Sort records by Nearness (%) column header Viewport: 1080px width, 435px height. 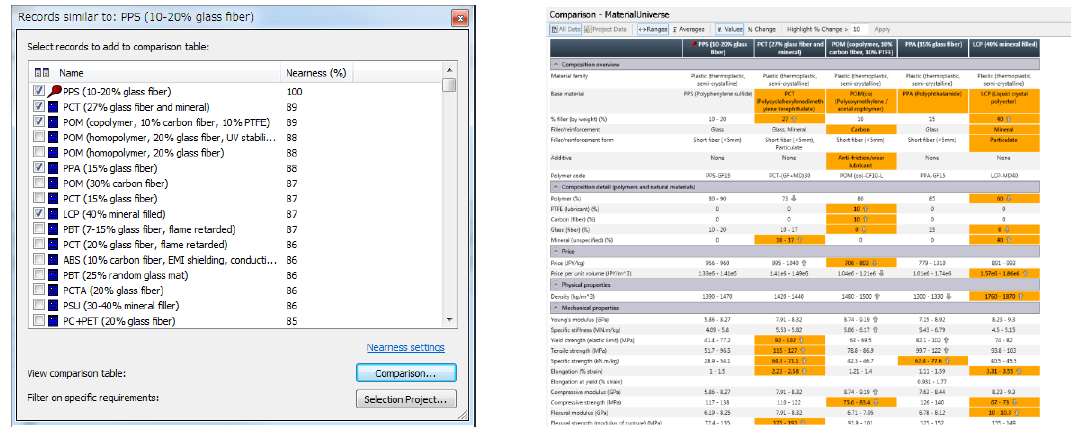[x=316, y=72]
